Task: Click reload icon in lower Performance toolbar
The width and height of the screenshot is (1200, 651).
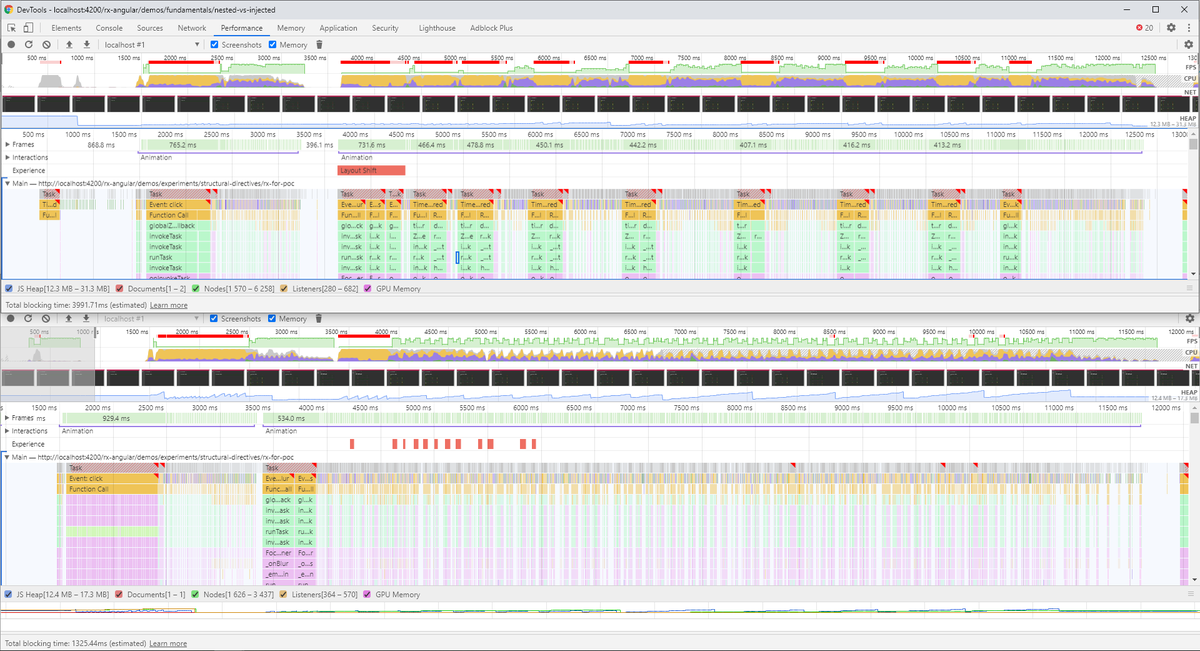Action: pos(29,319)
